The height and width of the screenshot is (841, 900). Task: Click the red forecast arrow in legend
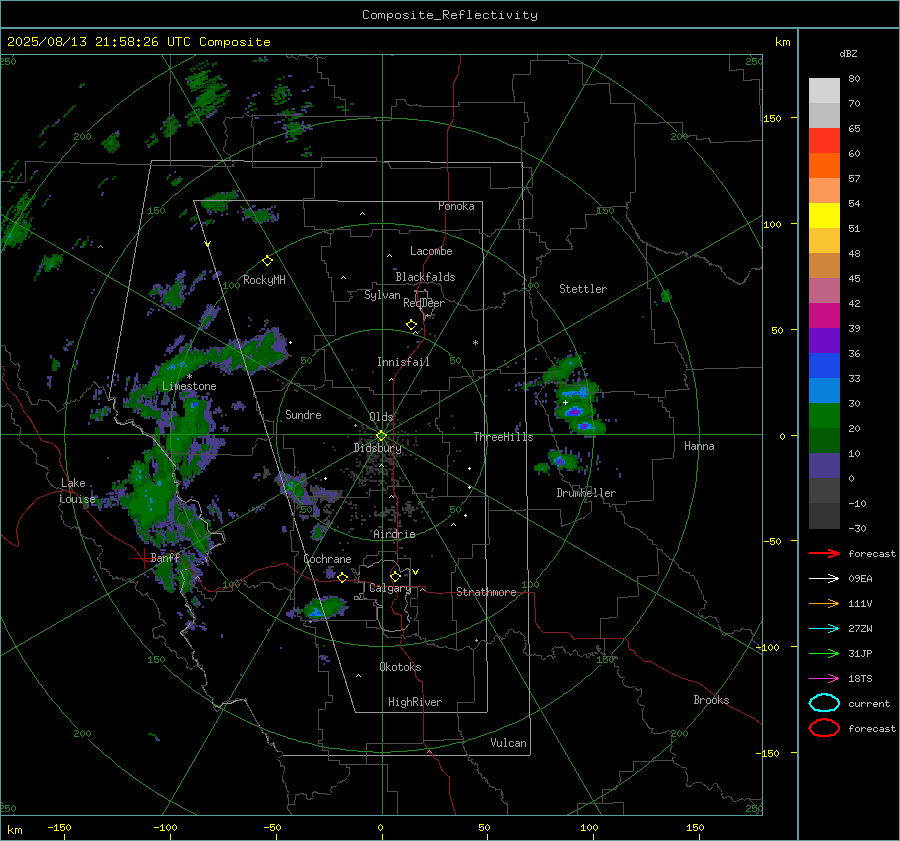pos(824,553)
